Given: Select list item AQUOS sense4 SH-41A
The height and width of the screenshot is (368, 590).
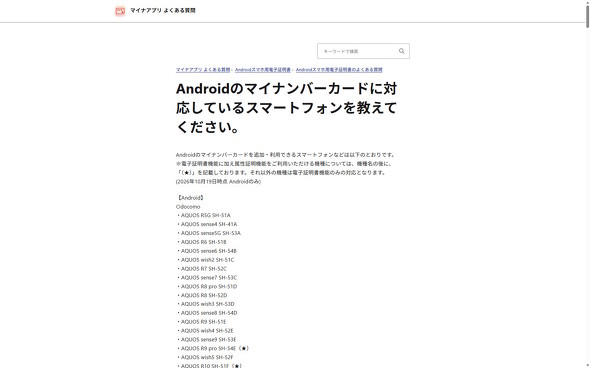Looking at the screenshot, I should tap(207, 224).
